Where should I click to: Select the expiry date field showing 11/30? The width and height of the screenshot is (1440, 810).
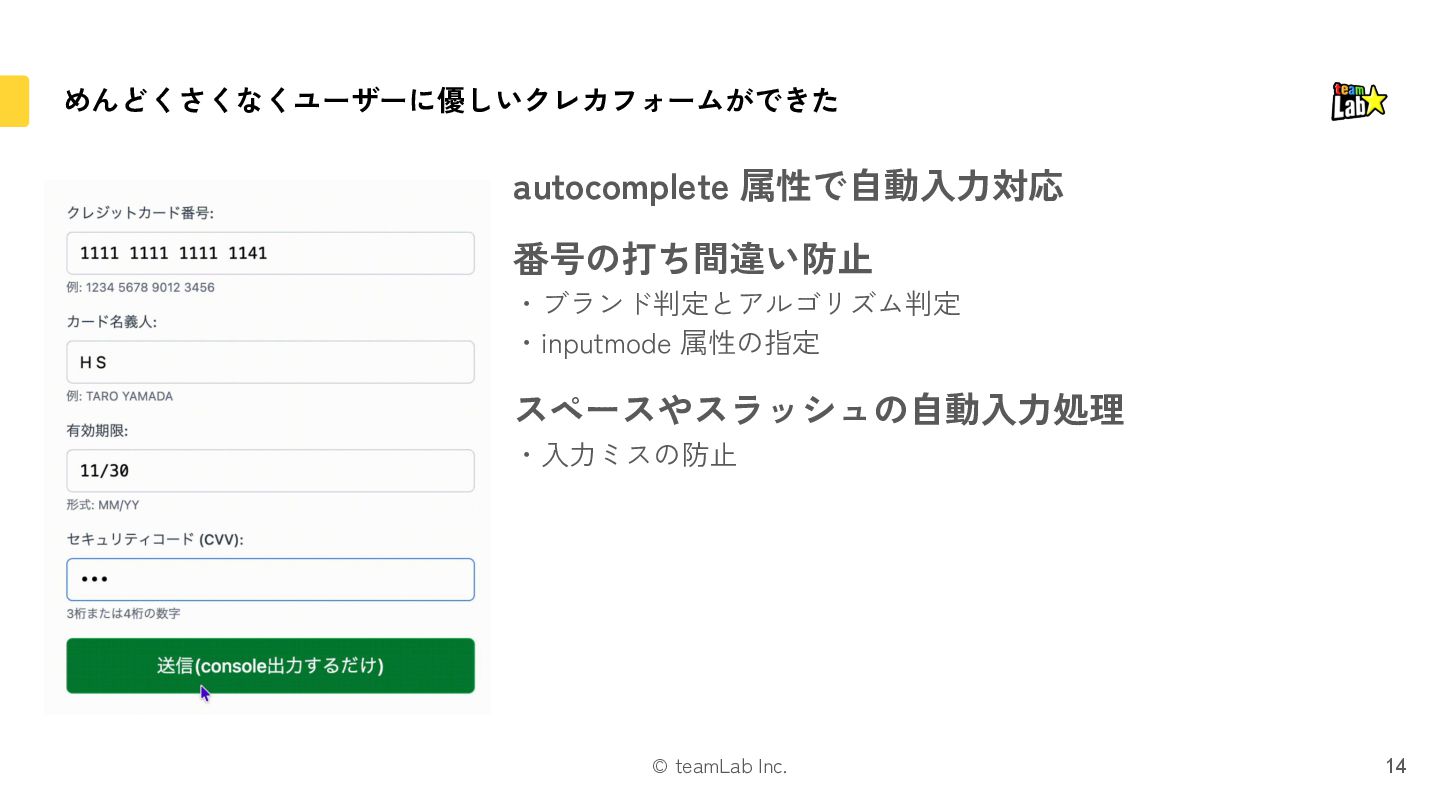270,470
